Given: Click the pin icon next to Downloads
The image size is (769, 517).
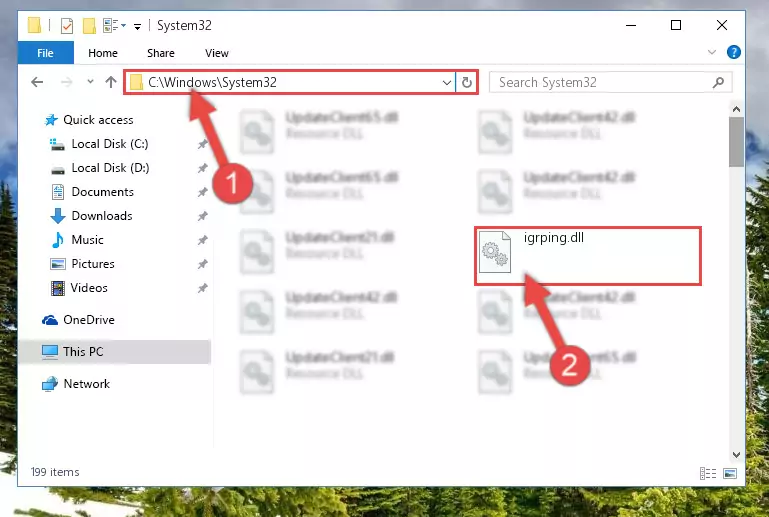Looking at the screenshot, I should point(203,216).
